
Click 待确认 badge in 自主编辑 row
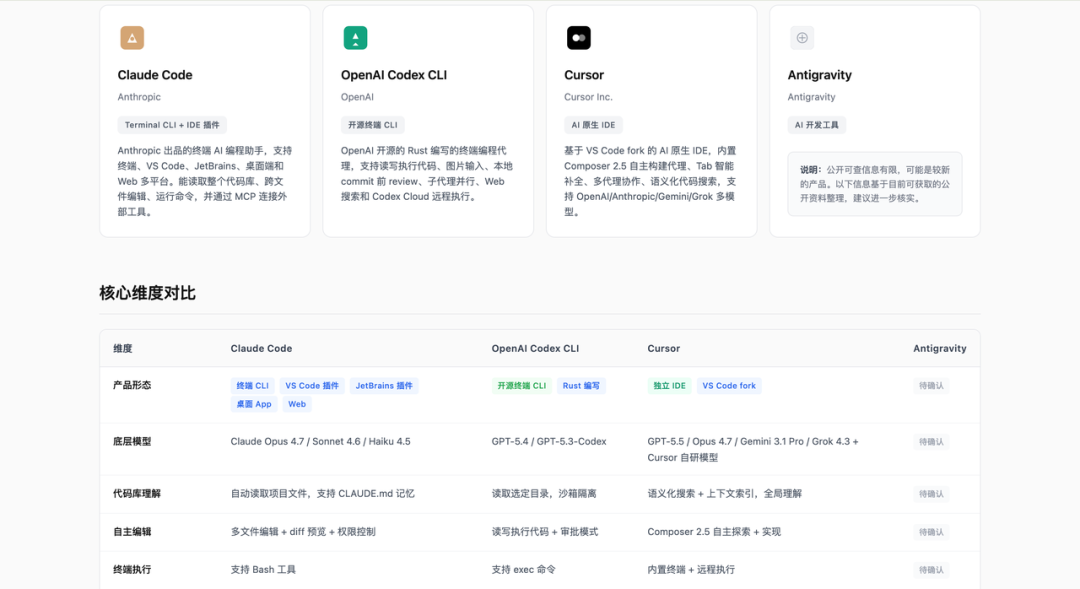931,532
